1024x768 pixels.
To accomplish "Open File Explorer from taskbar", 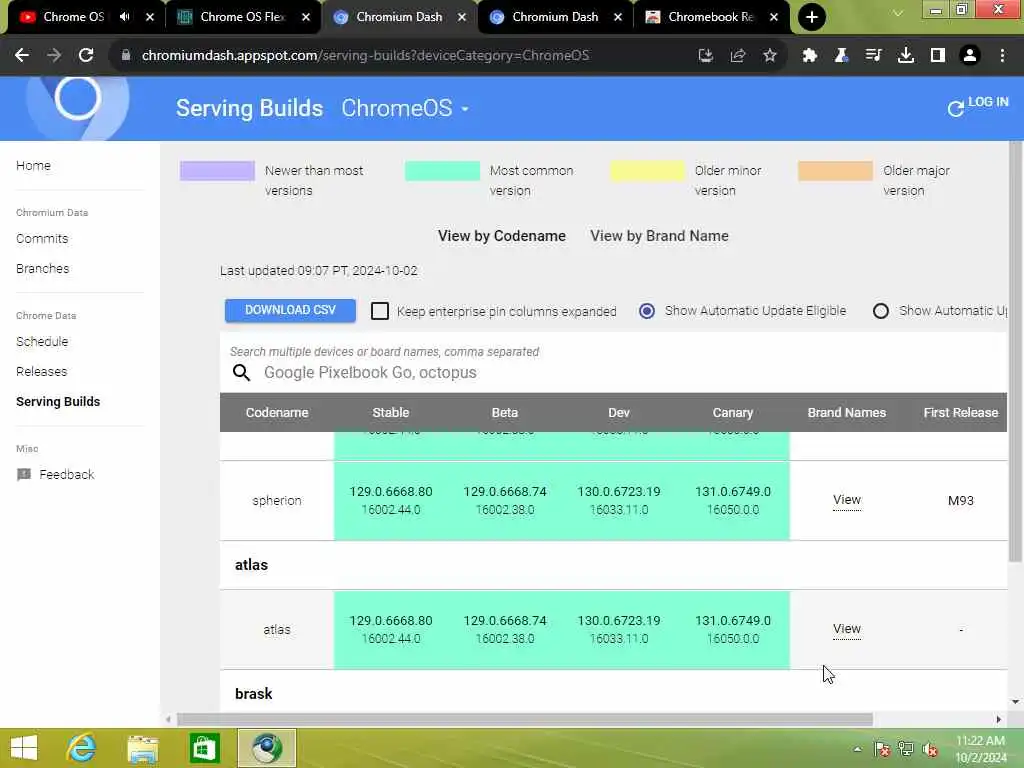I will pyautogui.click(x=143, y=748).
